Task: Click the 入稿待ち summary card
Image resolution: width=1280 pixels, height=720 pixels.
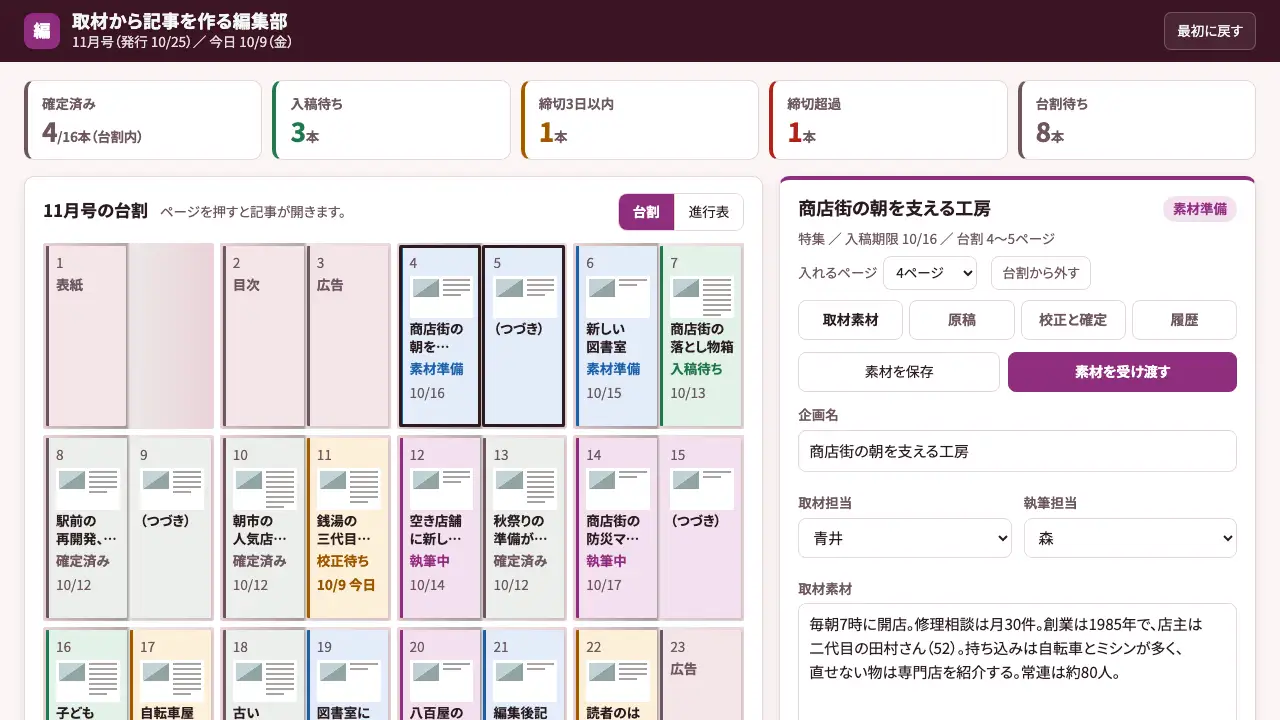Action: [391, 120]
